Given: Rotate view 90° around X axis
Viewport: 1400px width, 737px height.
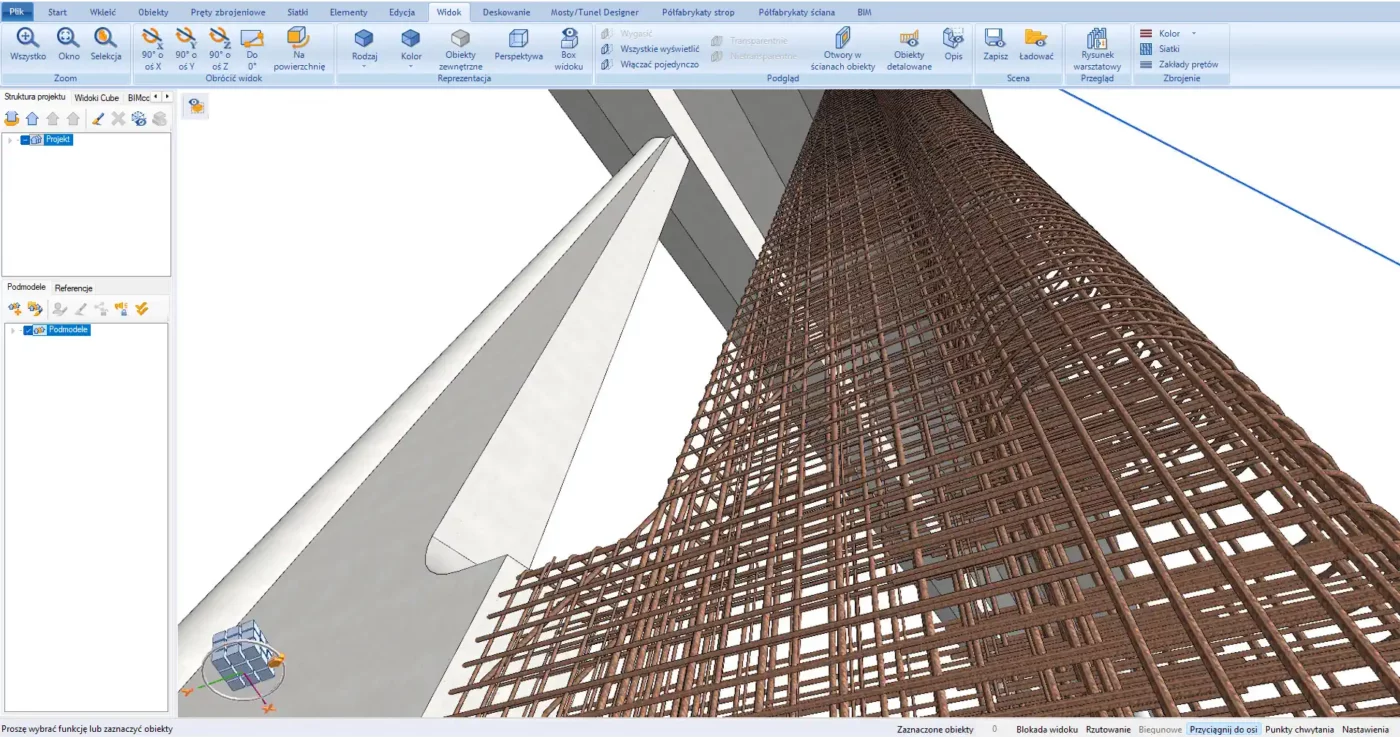Looking at the screenshot, I should click(x=152, y=47).
